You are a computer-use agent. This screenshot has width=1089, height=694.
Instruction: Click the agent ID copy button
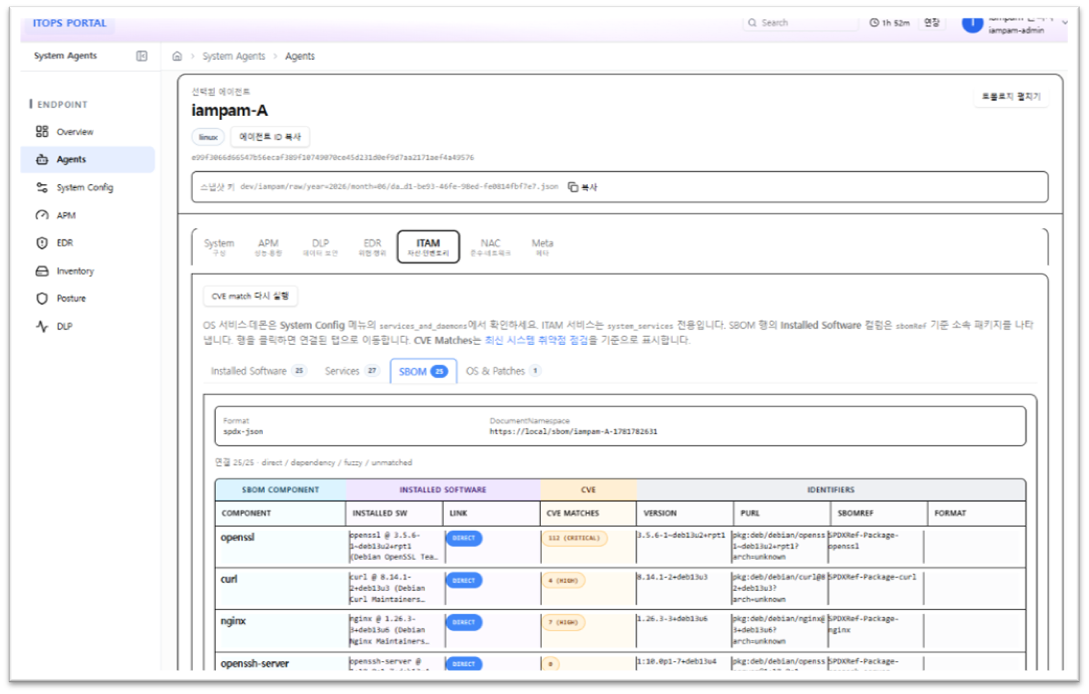click(x=270, y=137)
